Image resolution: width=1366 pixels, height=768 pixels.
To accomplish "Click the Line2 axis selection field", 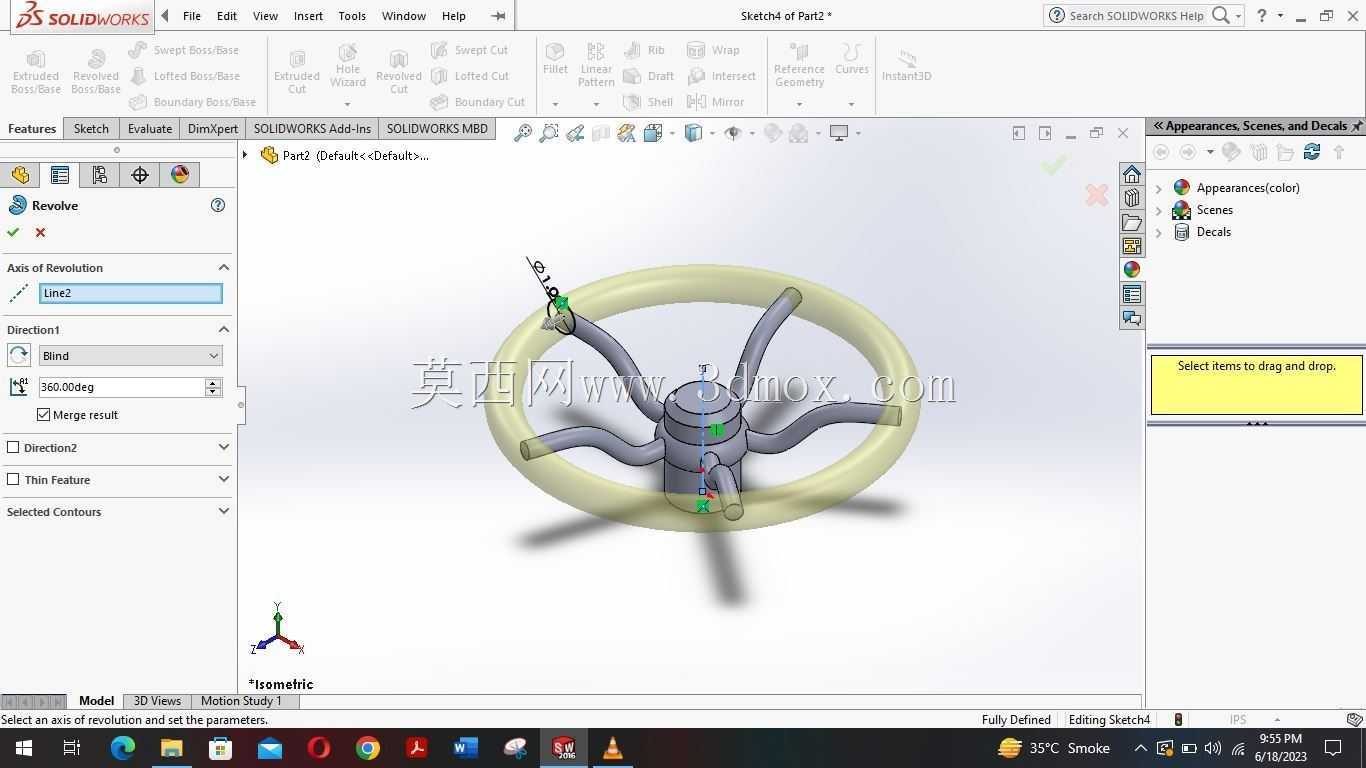I will (x=131, y=293).
